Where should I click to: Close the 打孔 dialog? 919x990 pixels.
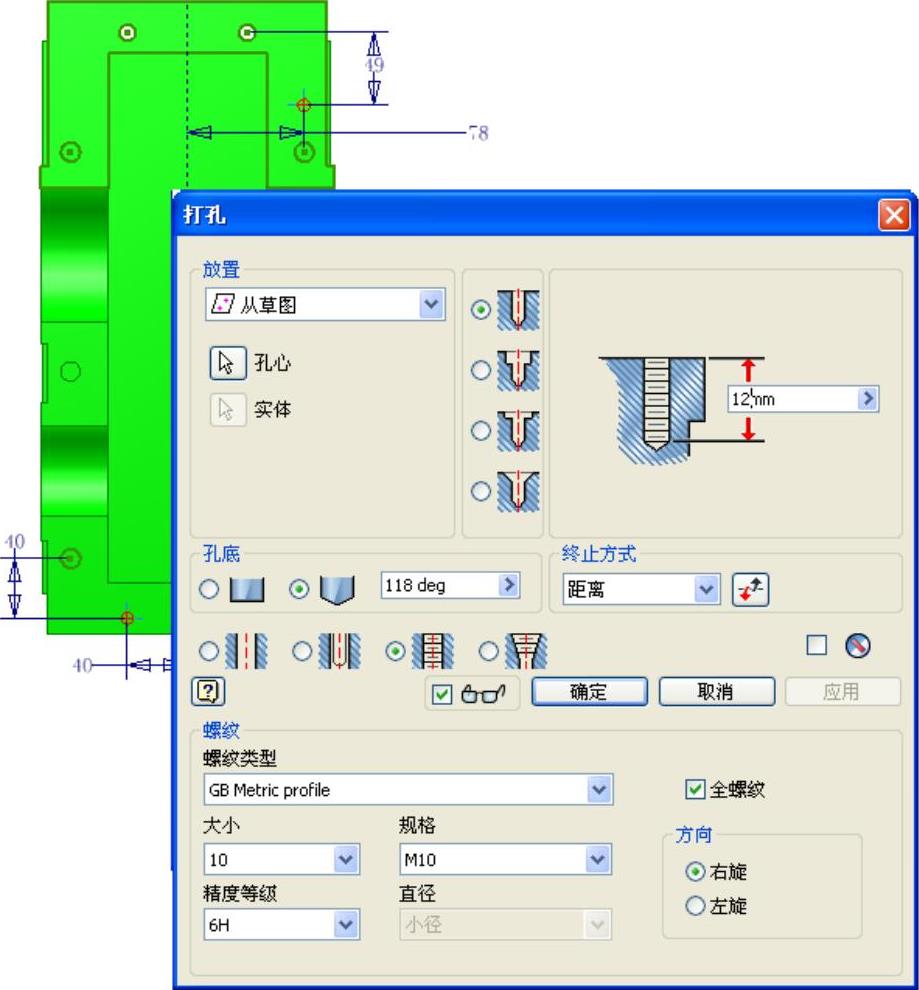click(x=894, y=215)
